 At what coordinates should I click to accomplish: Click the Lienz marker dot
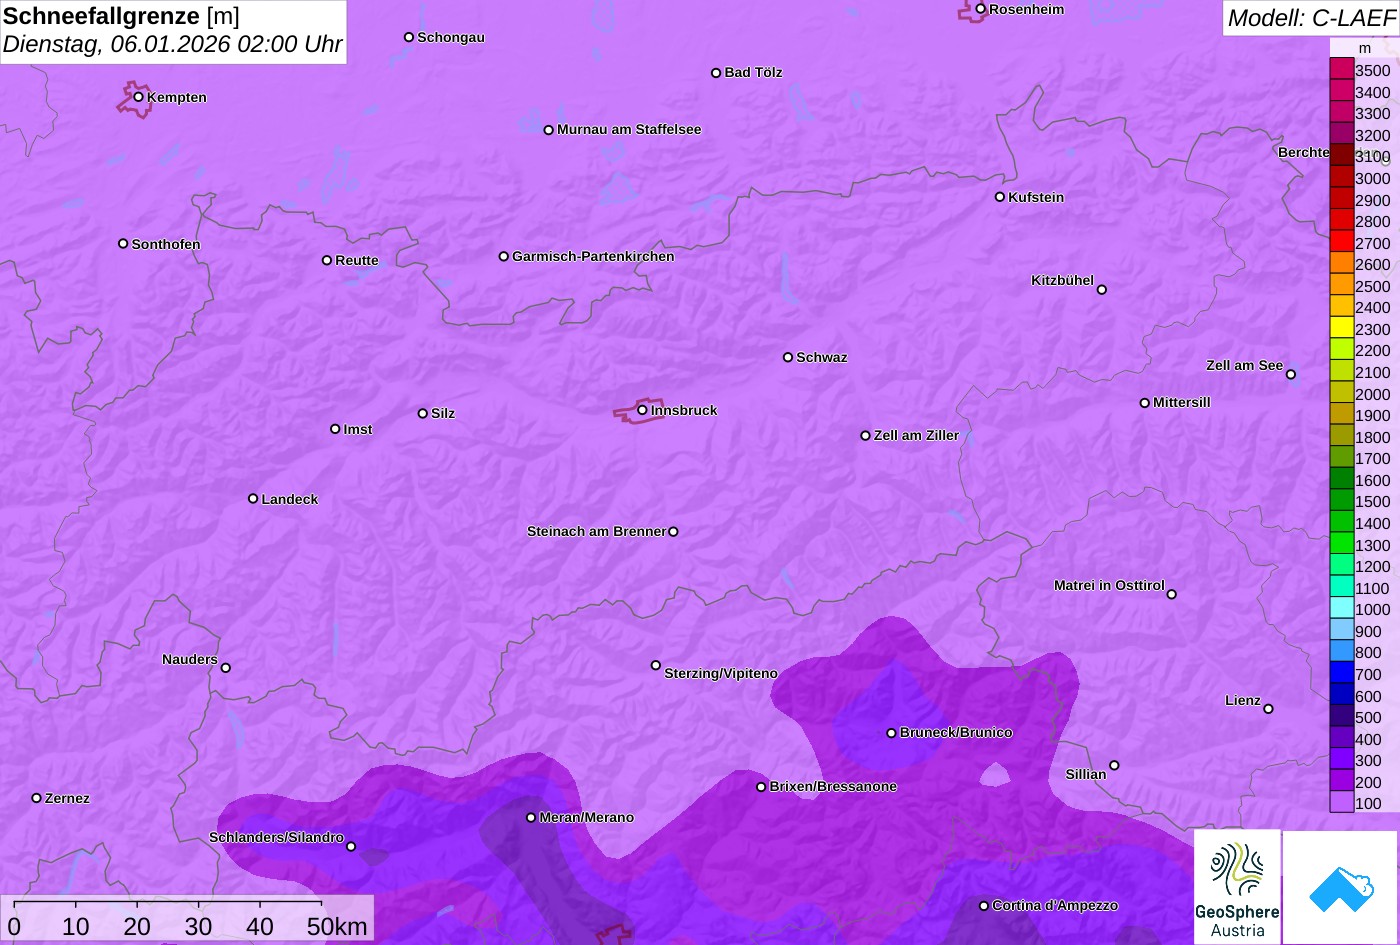[1268, 709]
